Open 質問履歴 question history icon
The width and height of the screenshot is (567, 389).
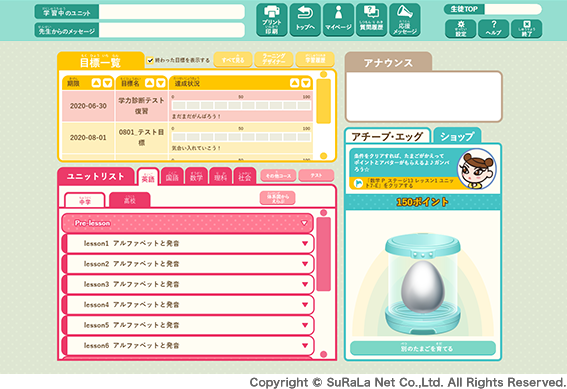tap(371, 20)
